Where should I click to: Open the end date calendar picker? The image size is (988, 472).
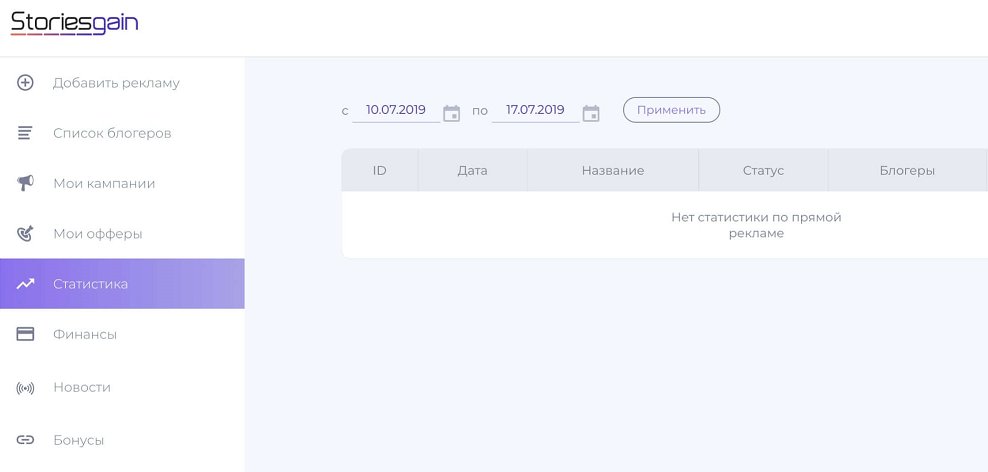[591, 112]
